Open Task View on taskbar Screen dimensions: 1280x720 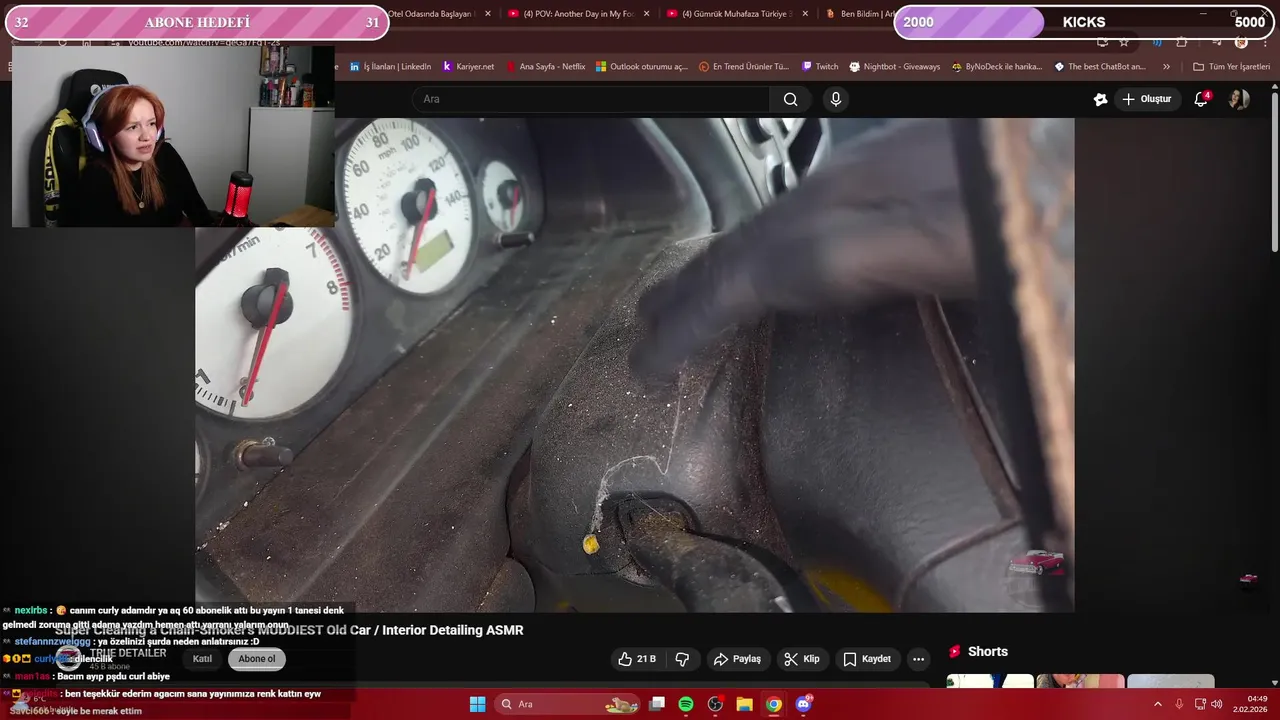click(x=657, y=704)
